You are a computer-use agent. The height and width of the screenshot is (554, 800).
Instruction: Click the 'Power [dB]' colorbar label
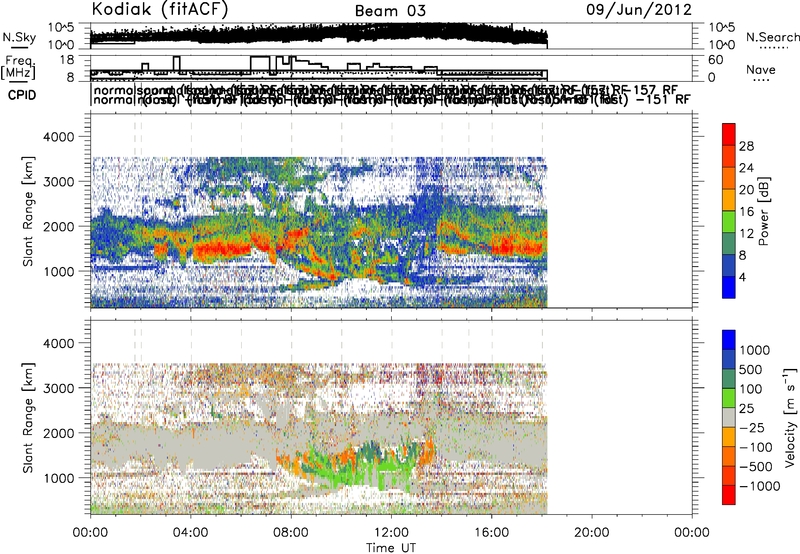(x=763, y=211)
